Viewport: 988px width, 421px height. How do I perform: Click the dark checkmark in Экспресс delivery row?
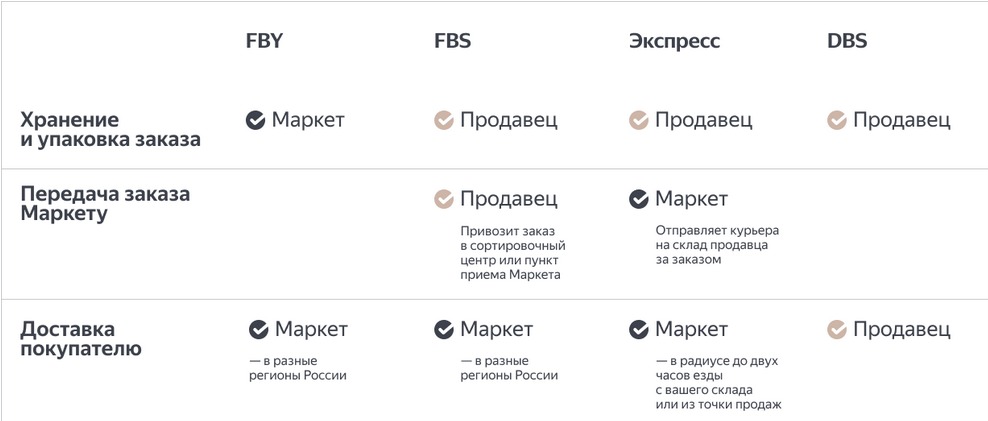(x=639, y=329)
